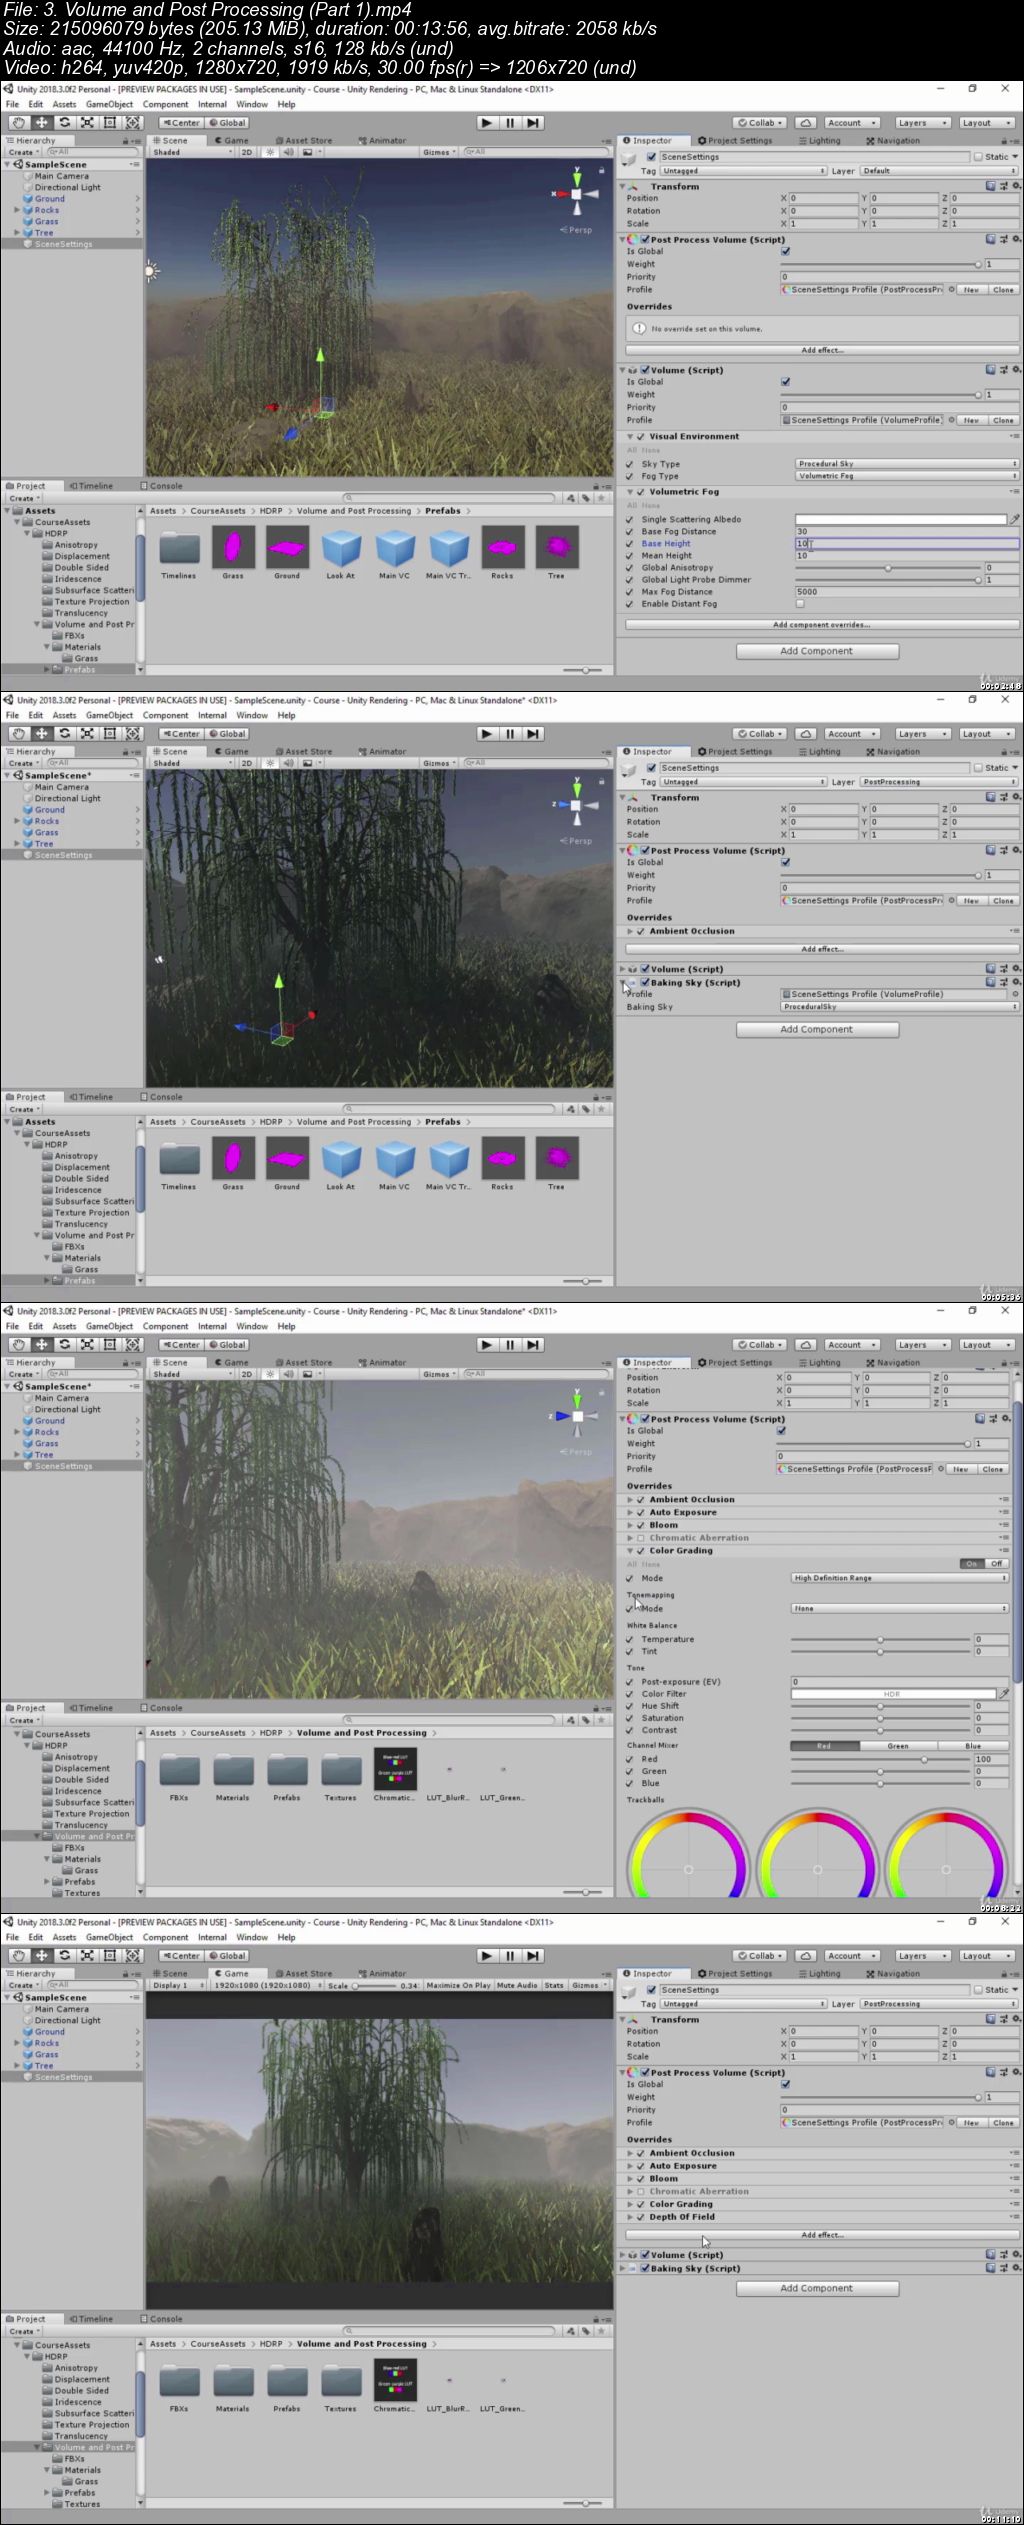
Task: Open cloud services icon in first Unity frame
Action: coord(806,123)
